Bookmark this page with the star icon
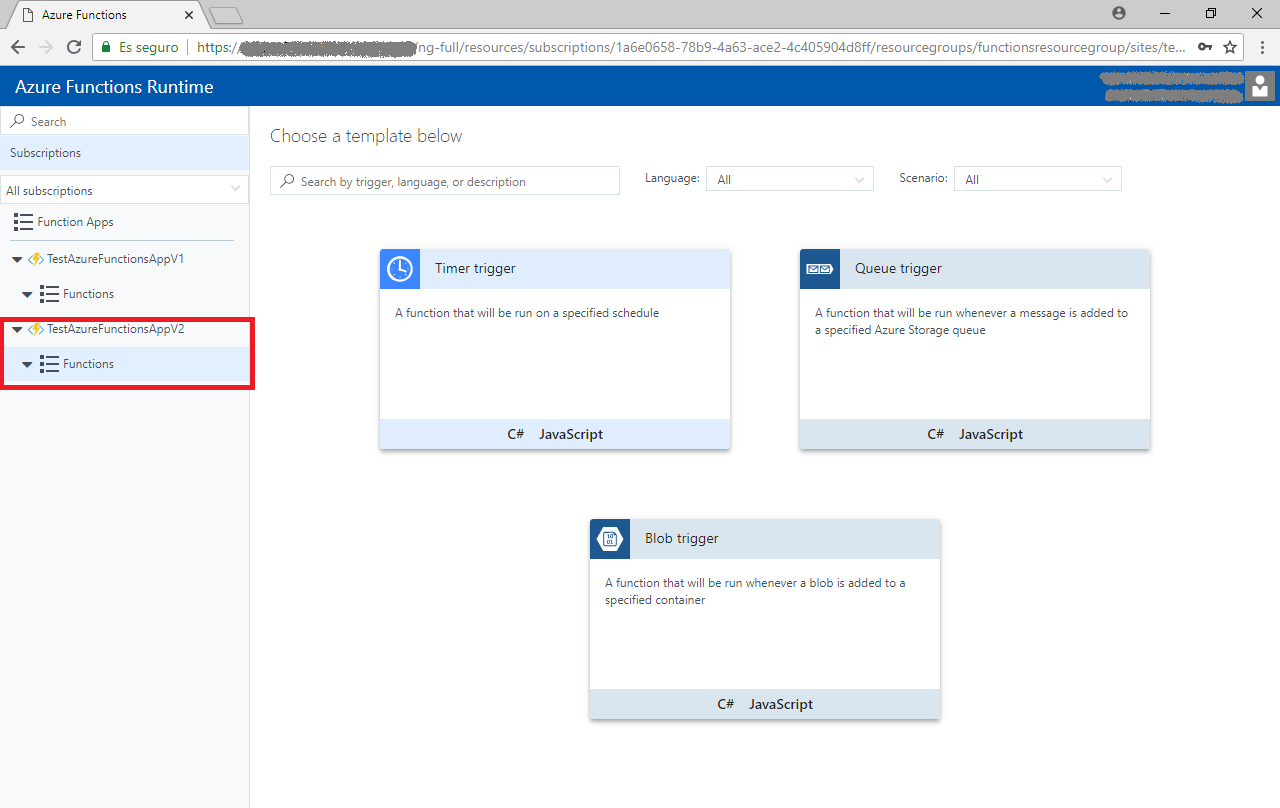The image size is (1280, 808). 1230,47
